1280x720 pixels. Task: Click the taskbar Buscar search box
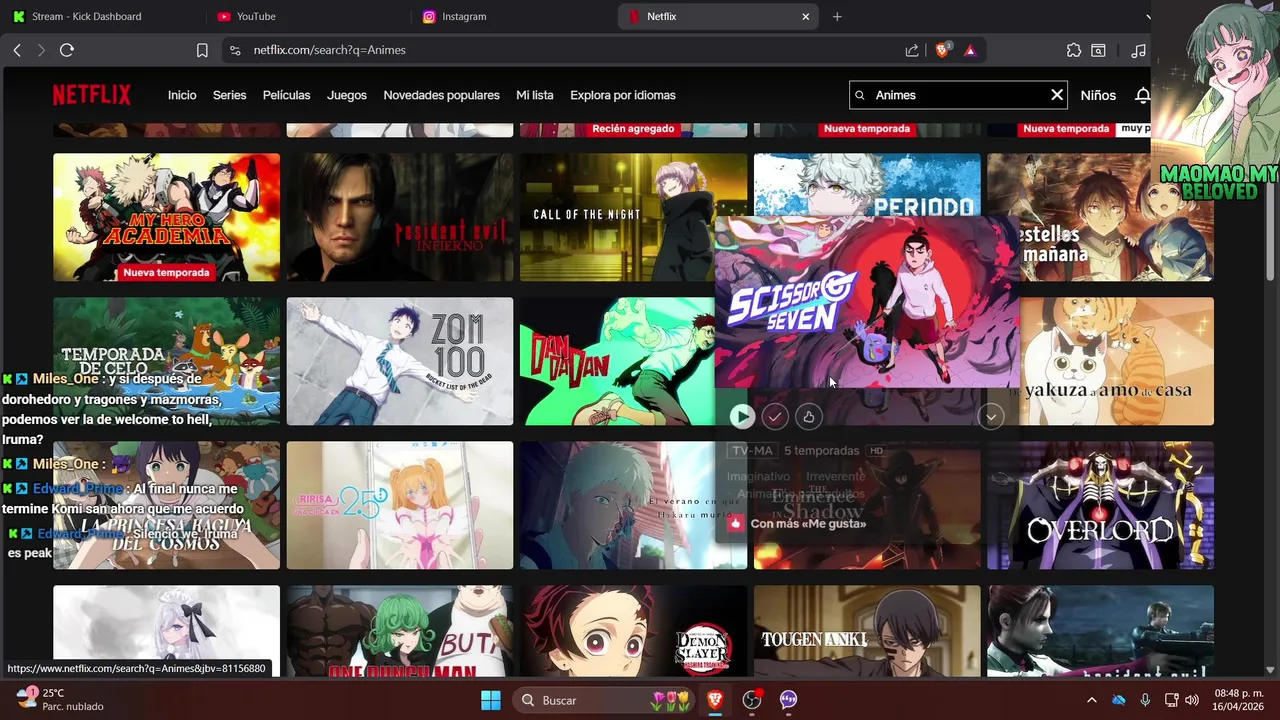604,700
